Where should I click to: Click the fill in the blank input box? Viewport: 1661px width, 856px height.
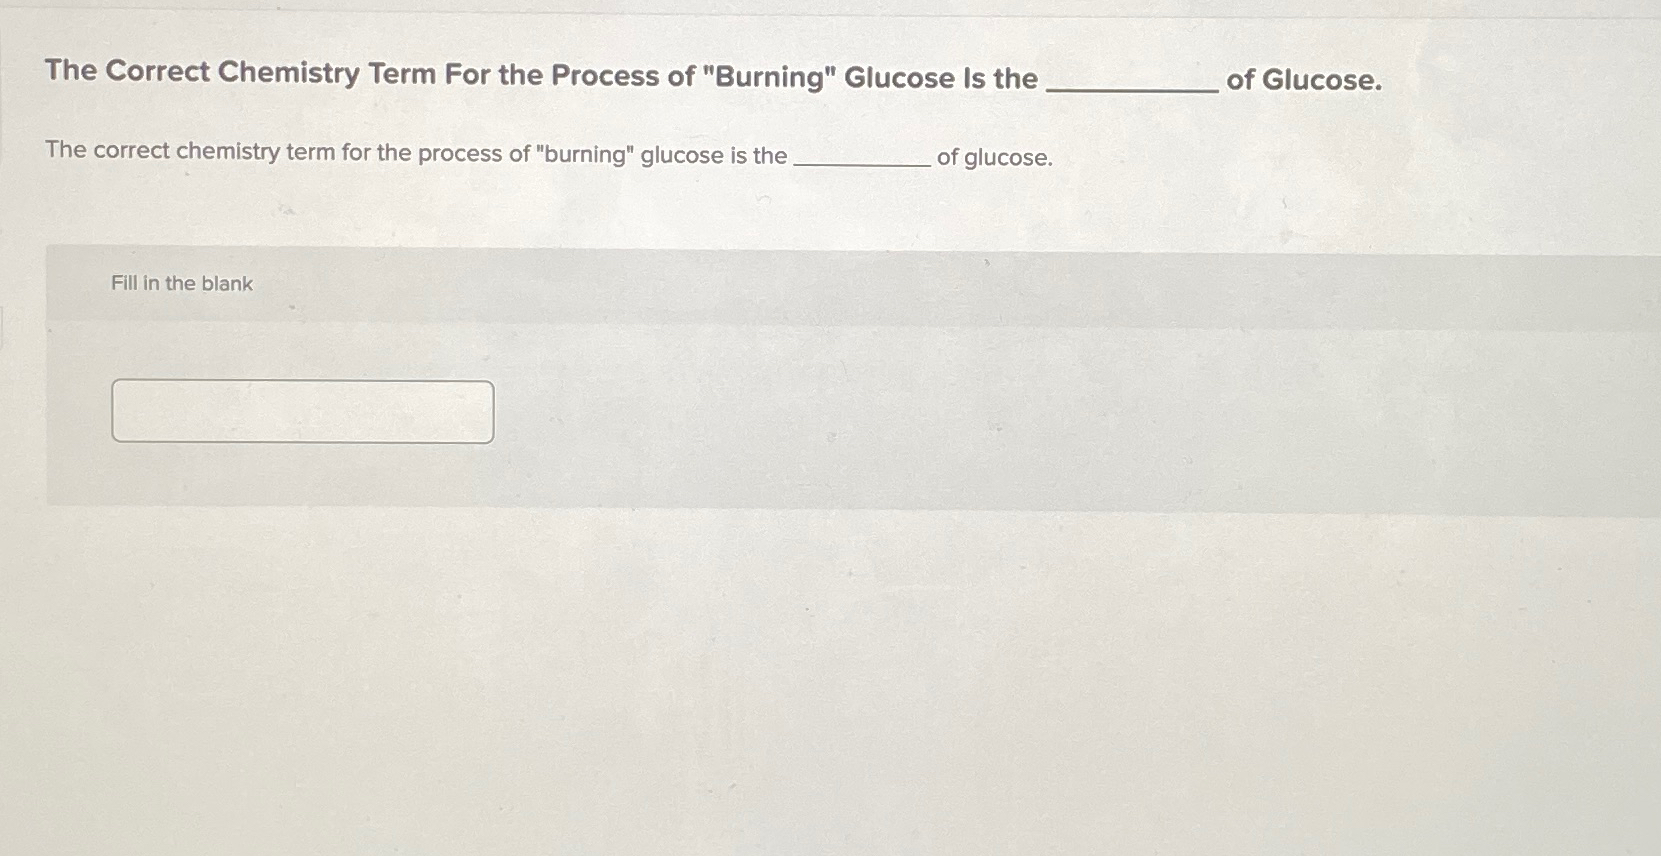[302, 411]
